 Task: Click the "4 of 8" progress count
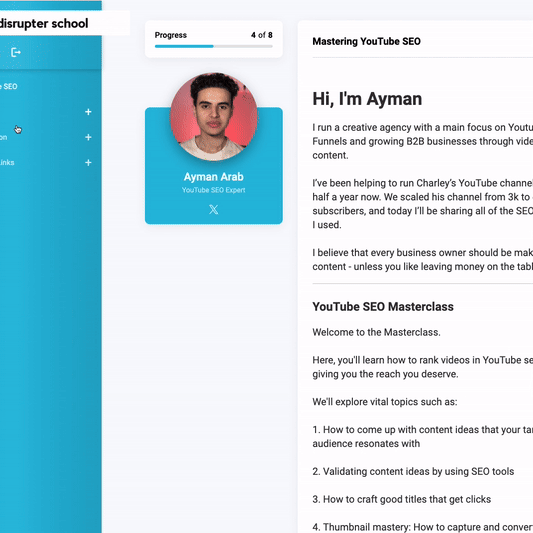[x=262, y=35]
